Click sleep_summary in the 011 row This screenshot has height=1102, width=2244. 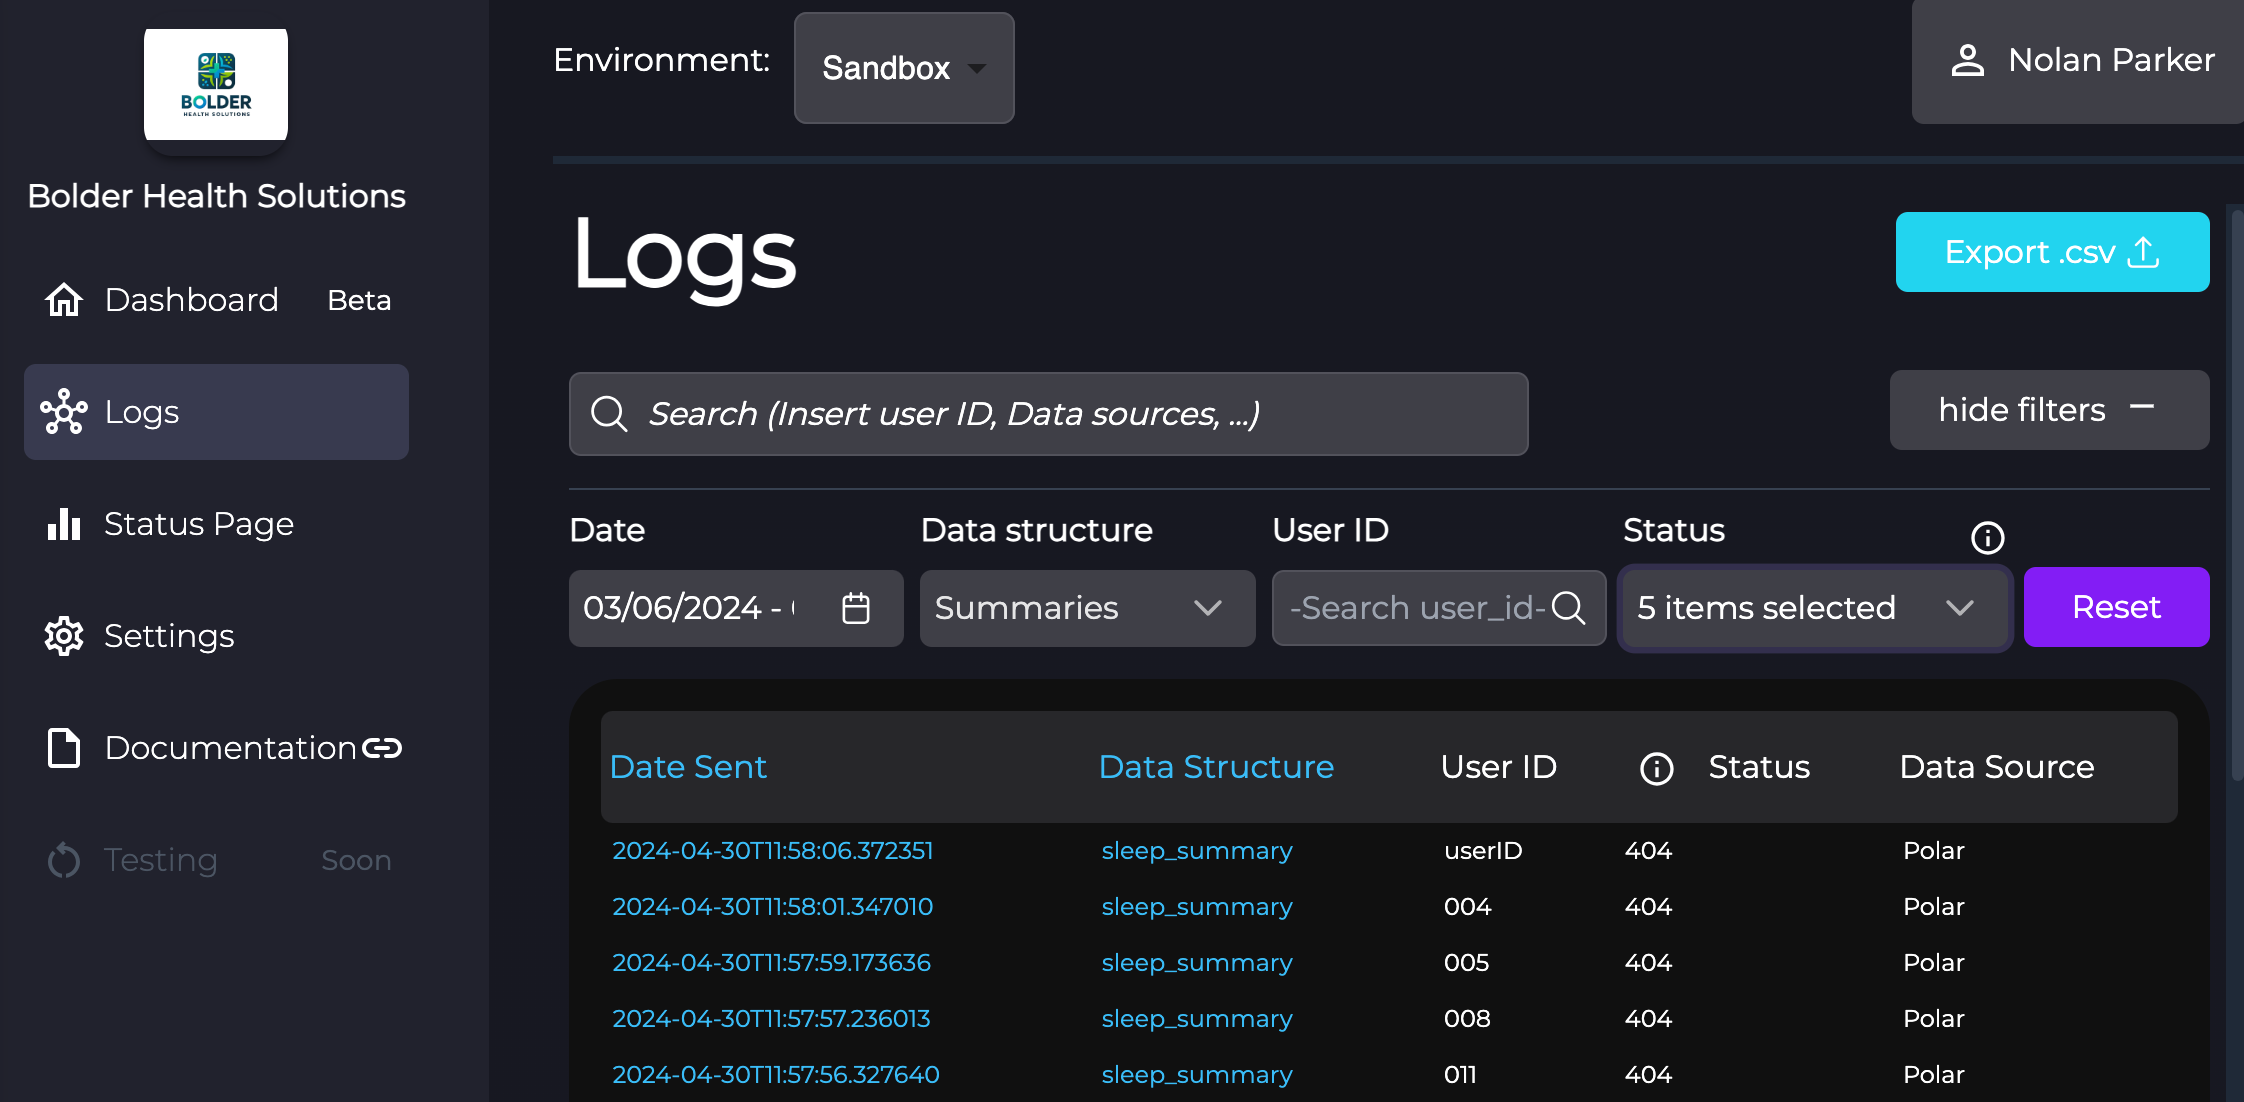point(1197,1075)
